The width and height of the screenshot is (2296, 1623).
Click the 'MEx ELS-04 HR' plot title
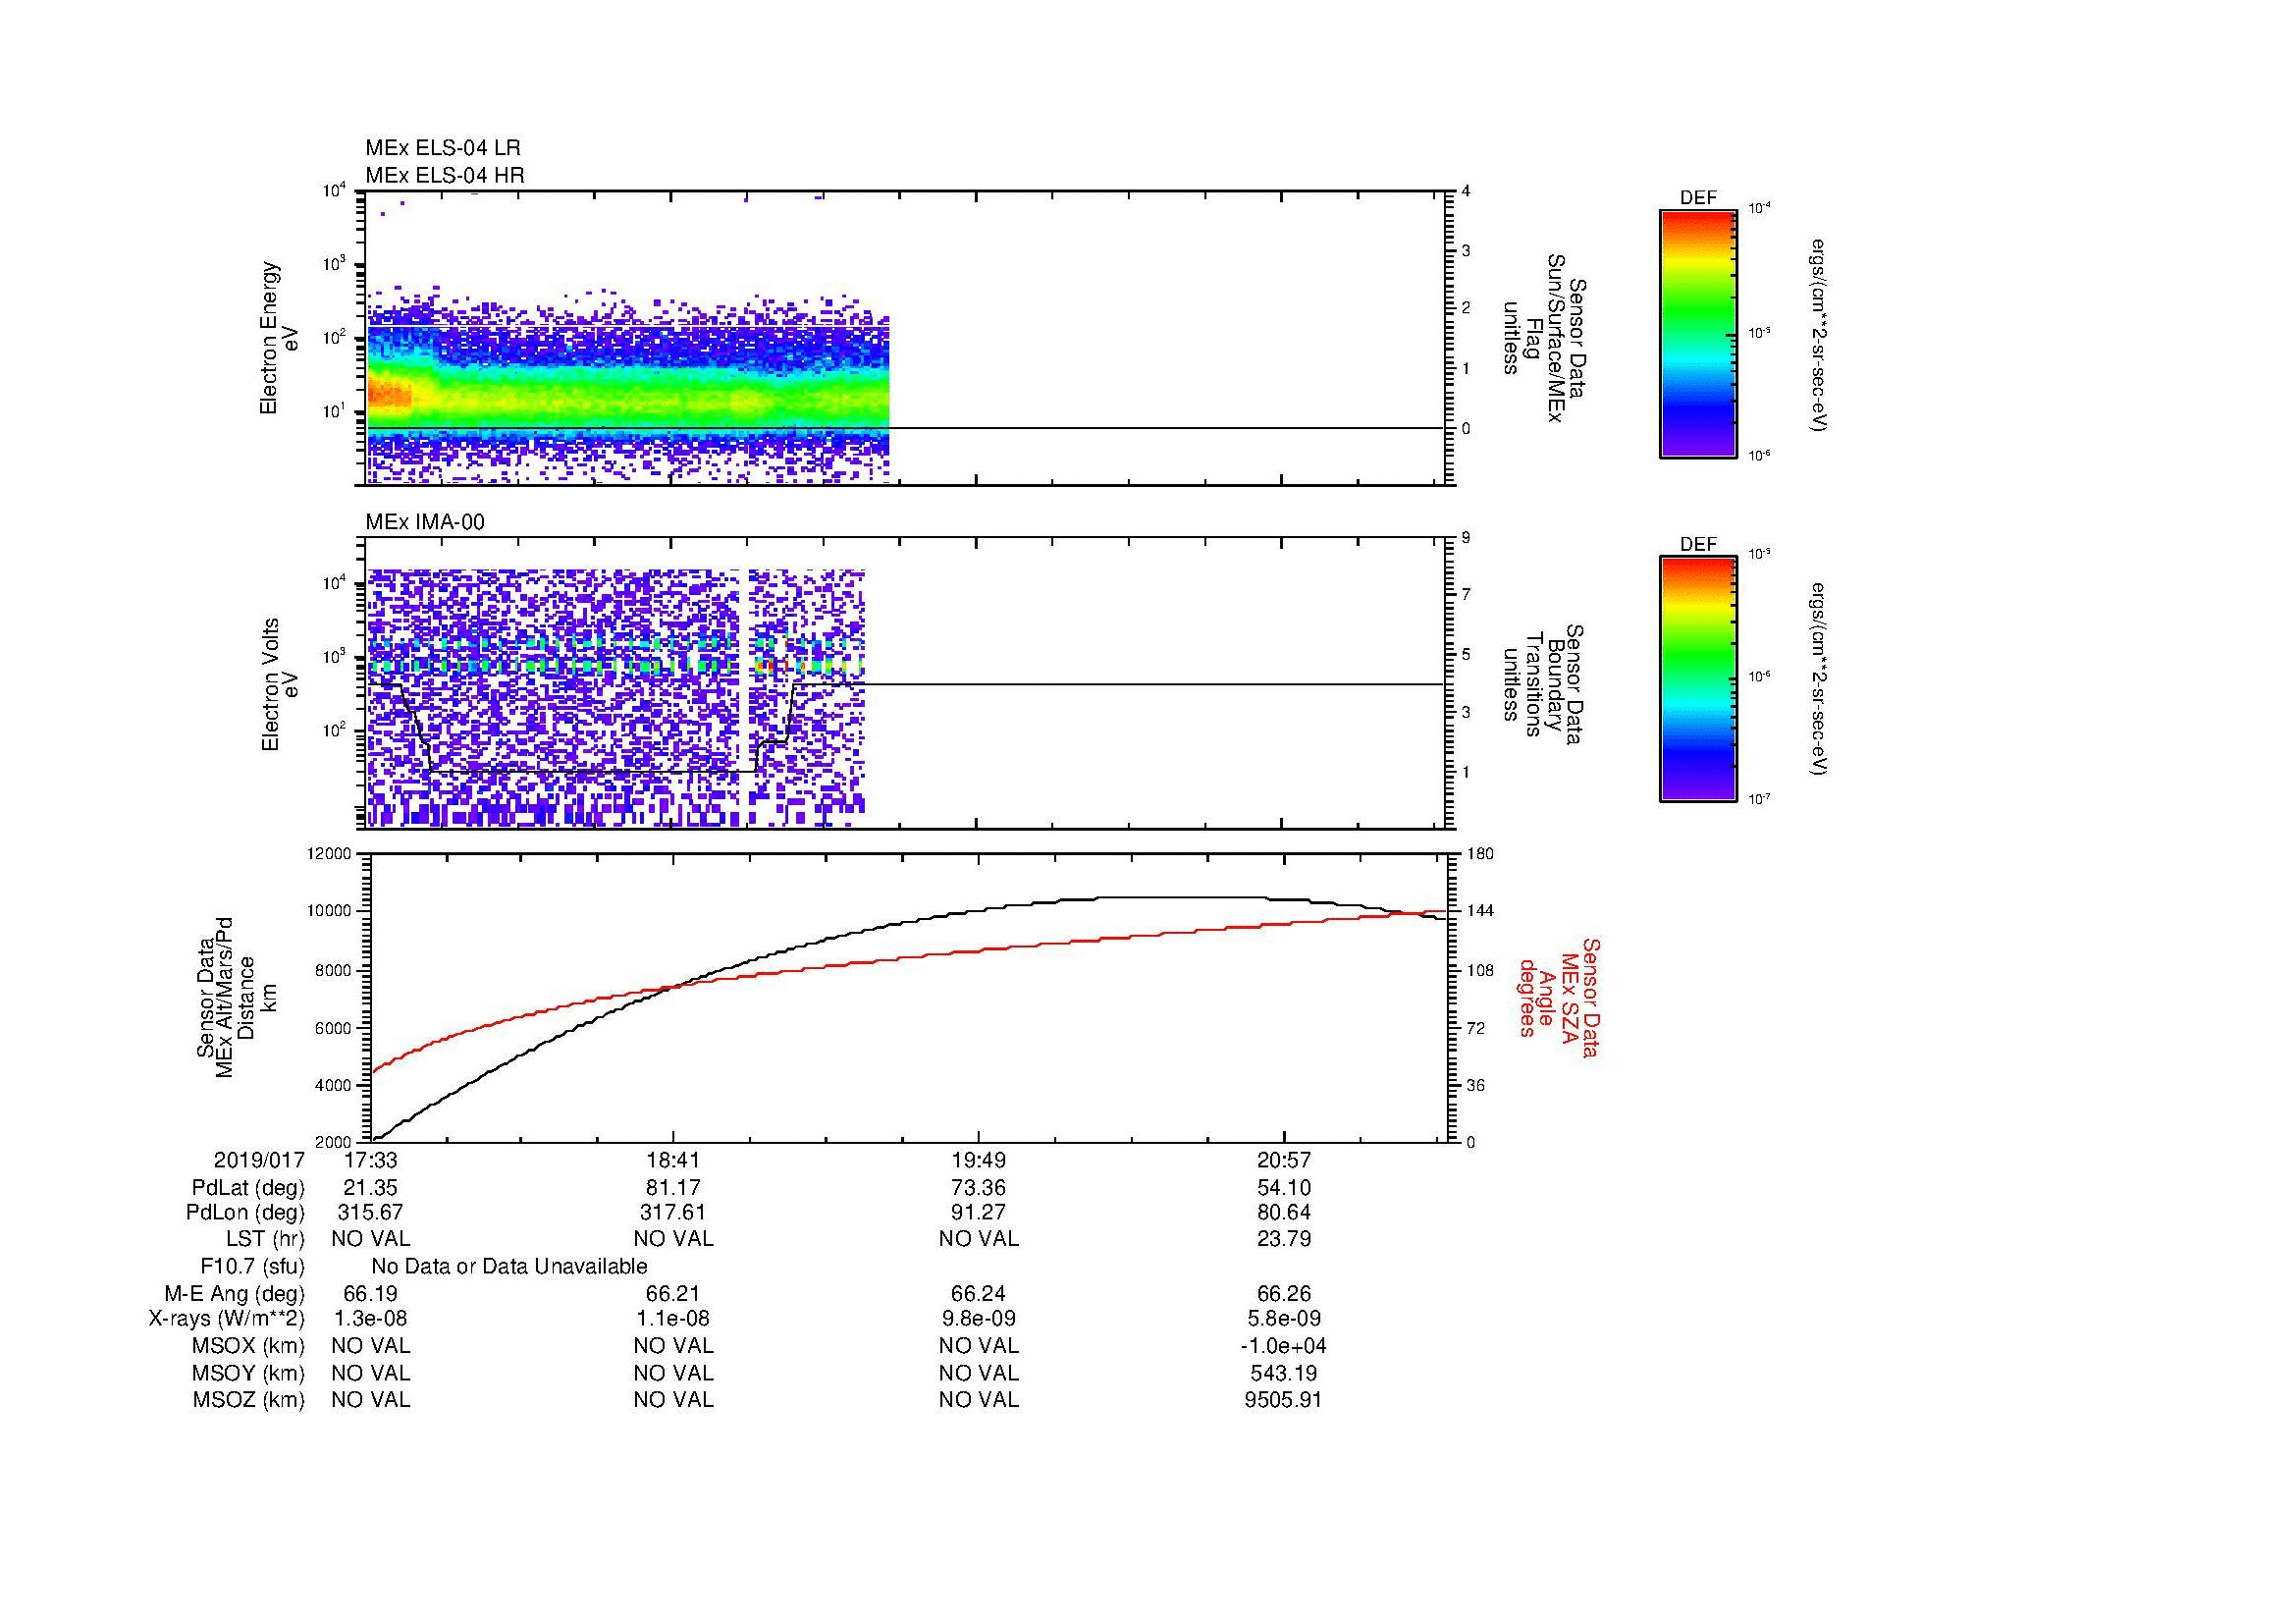tap(445, 175)
